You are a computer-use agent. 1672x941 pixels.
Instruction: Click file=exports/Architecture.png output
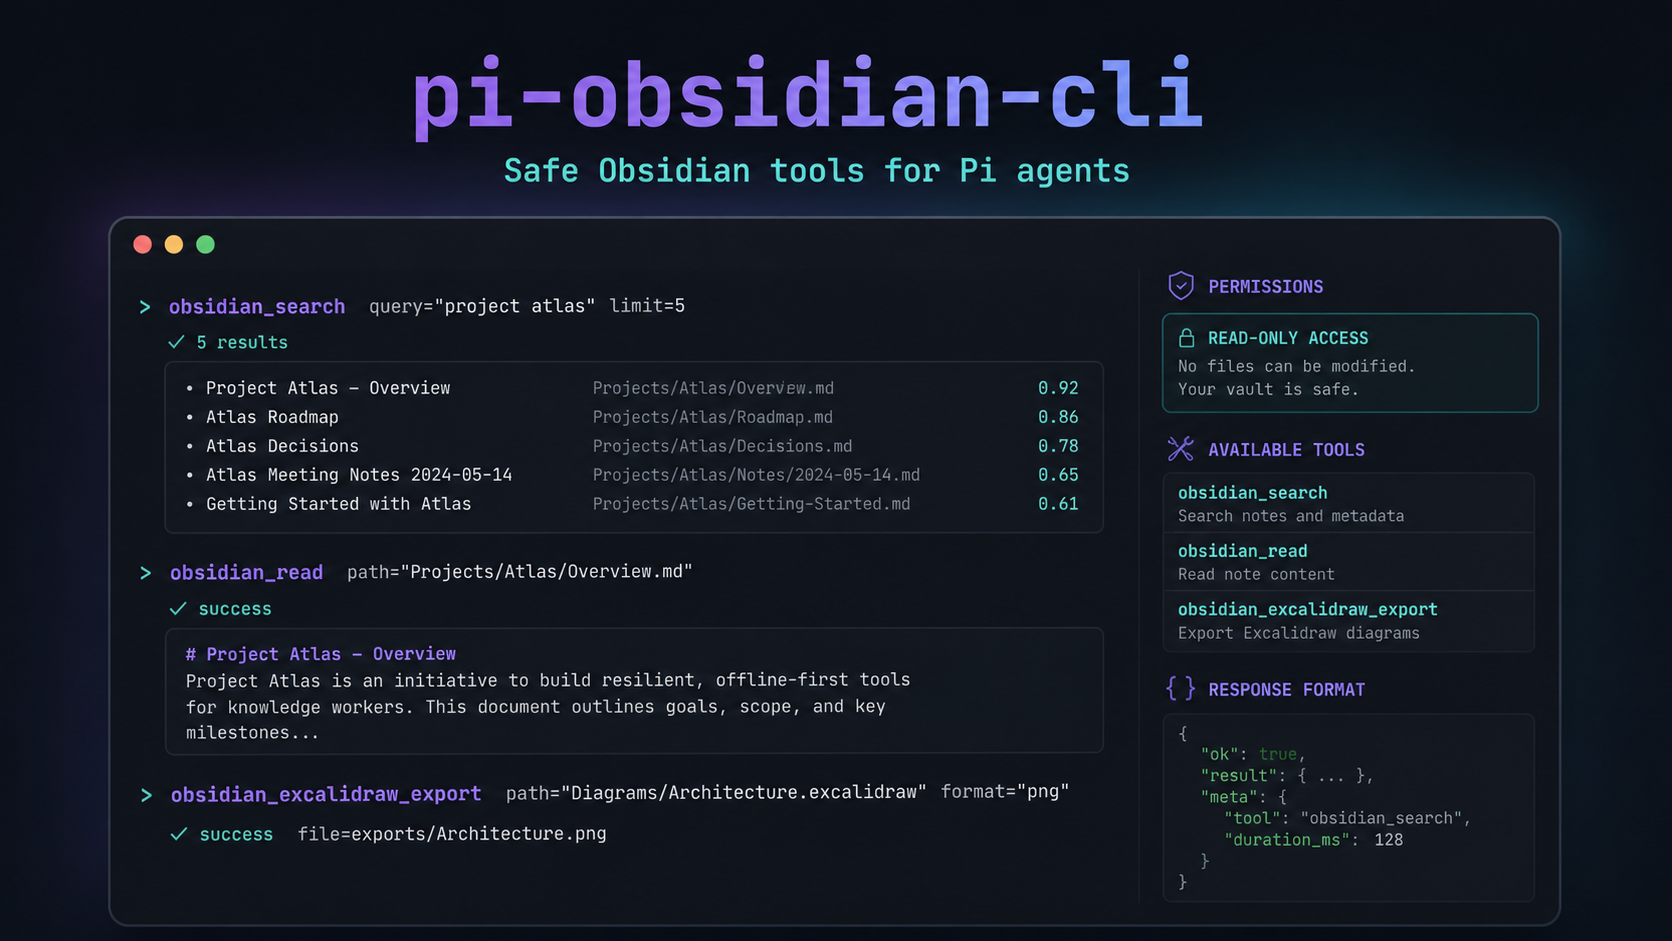(x=452, y=834)
